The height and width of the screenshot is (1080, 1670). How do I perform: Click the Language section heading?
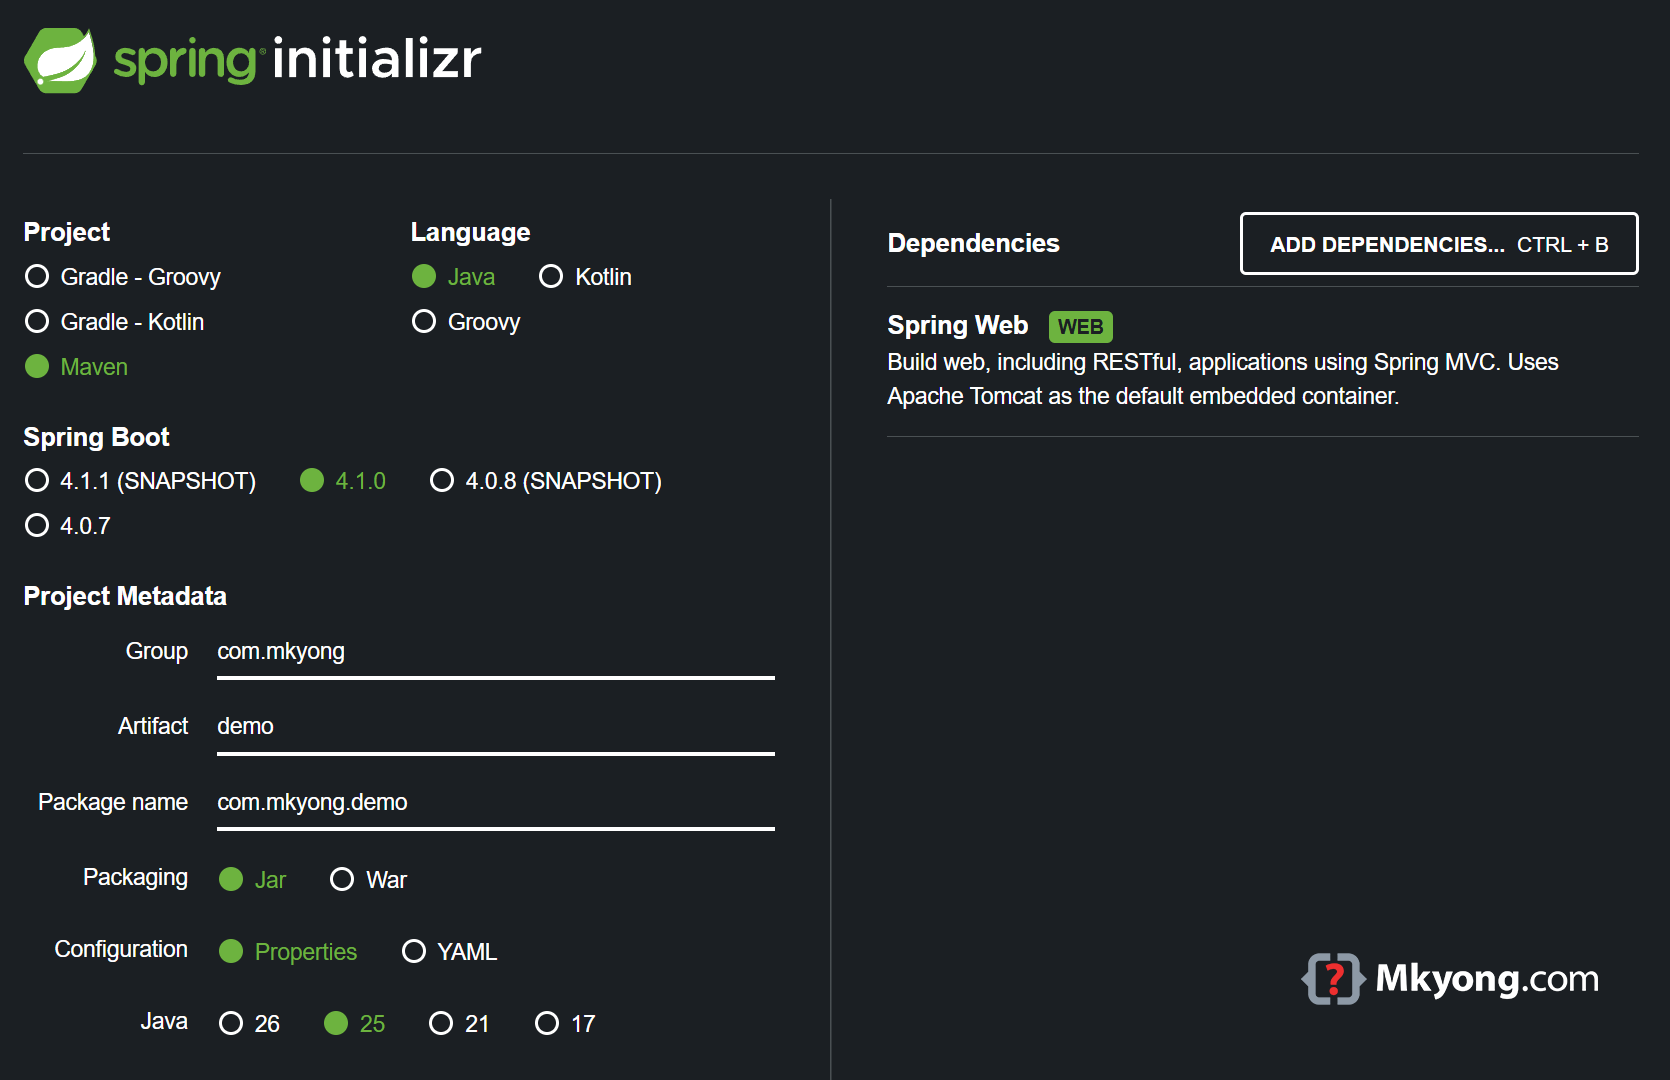(471, 233)
